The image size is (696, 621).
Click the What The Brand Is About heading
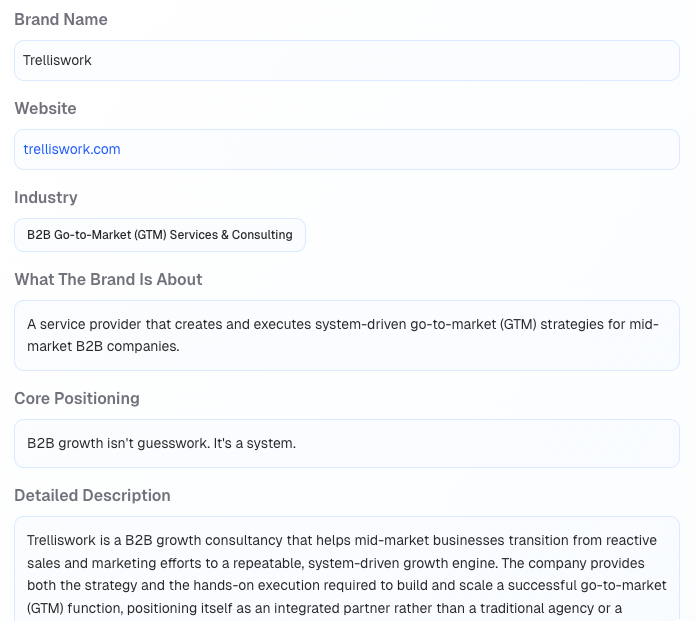coord(108,279)
